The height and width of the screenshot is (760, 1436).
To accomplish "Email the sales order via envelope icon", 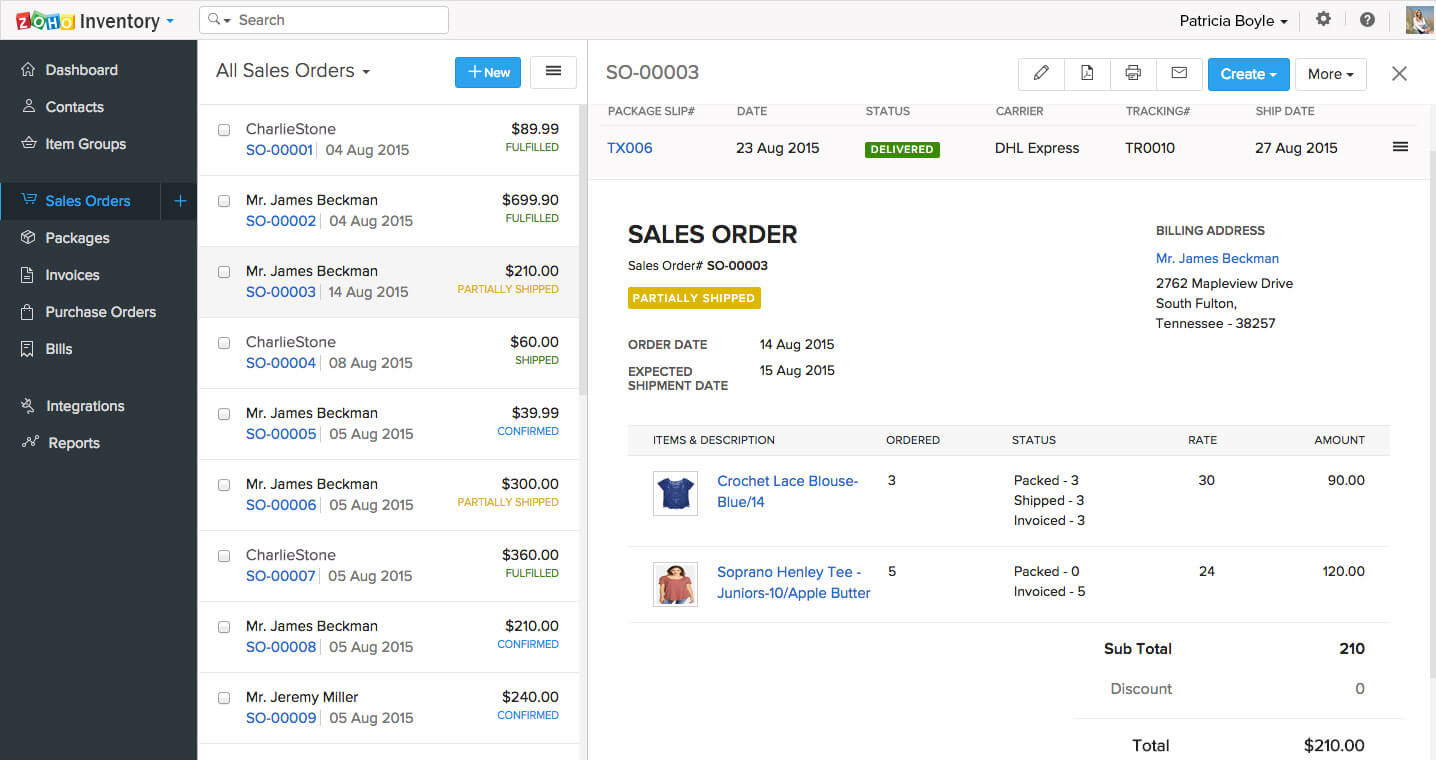I will coord(1178,73).
